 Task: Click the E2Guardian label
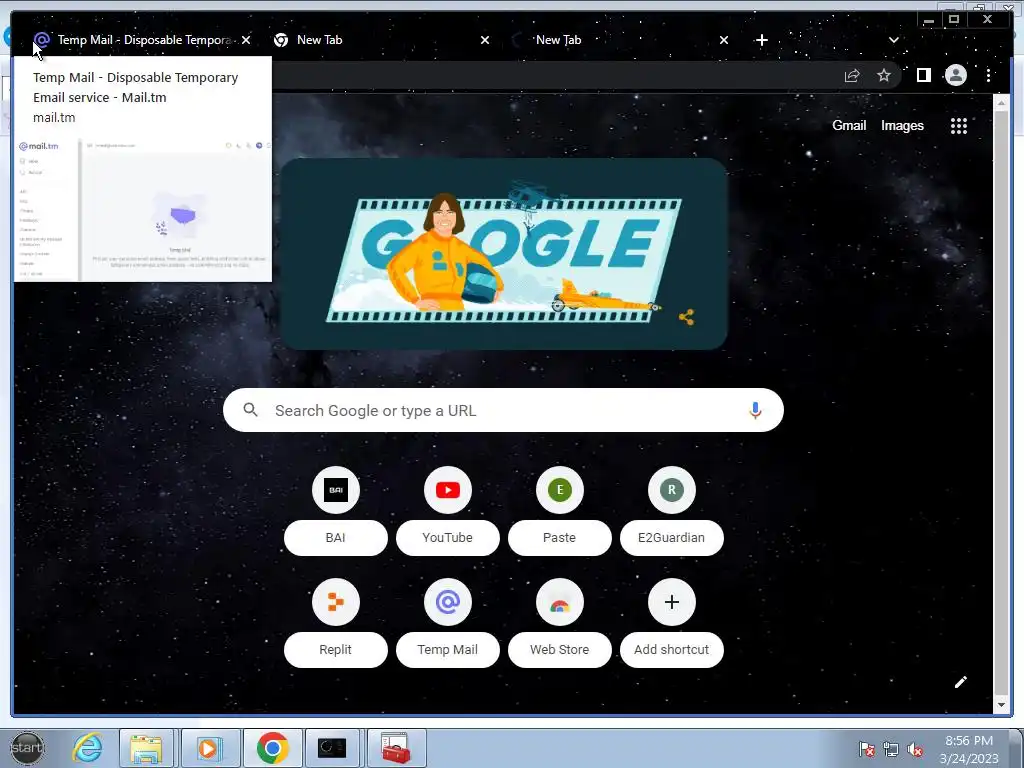point(671,537)
